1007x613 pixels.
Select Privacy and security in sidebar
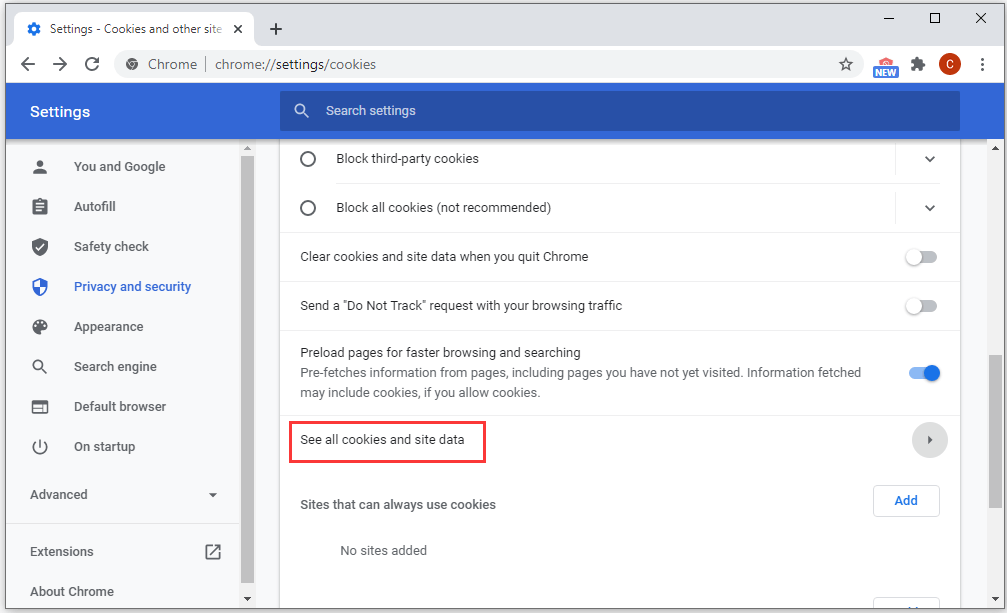click(x=132, y=286)
